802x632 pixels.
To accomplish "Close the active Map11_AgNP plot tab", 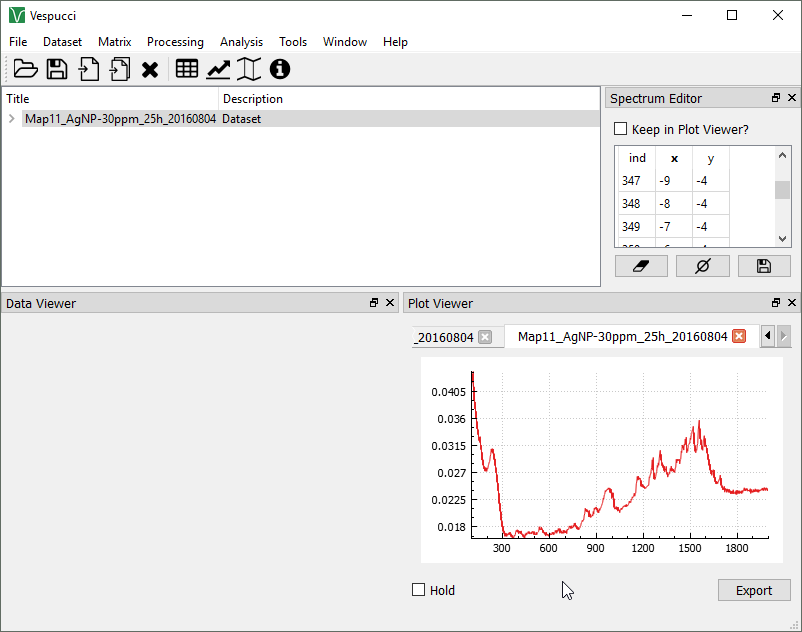I will pyautogui.click(x=739, y=337).
